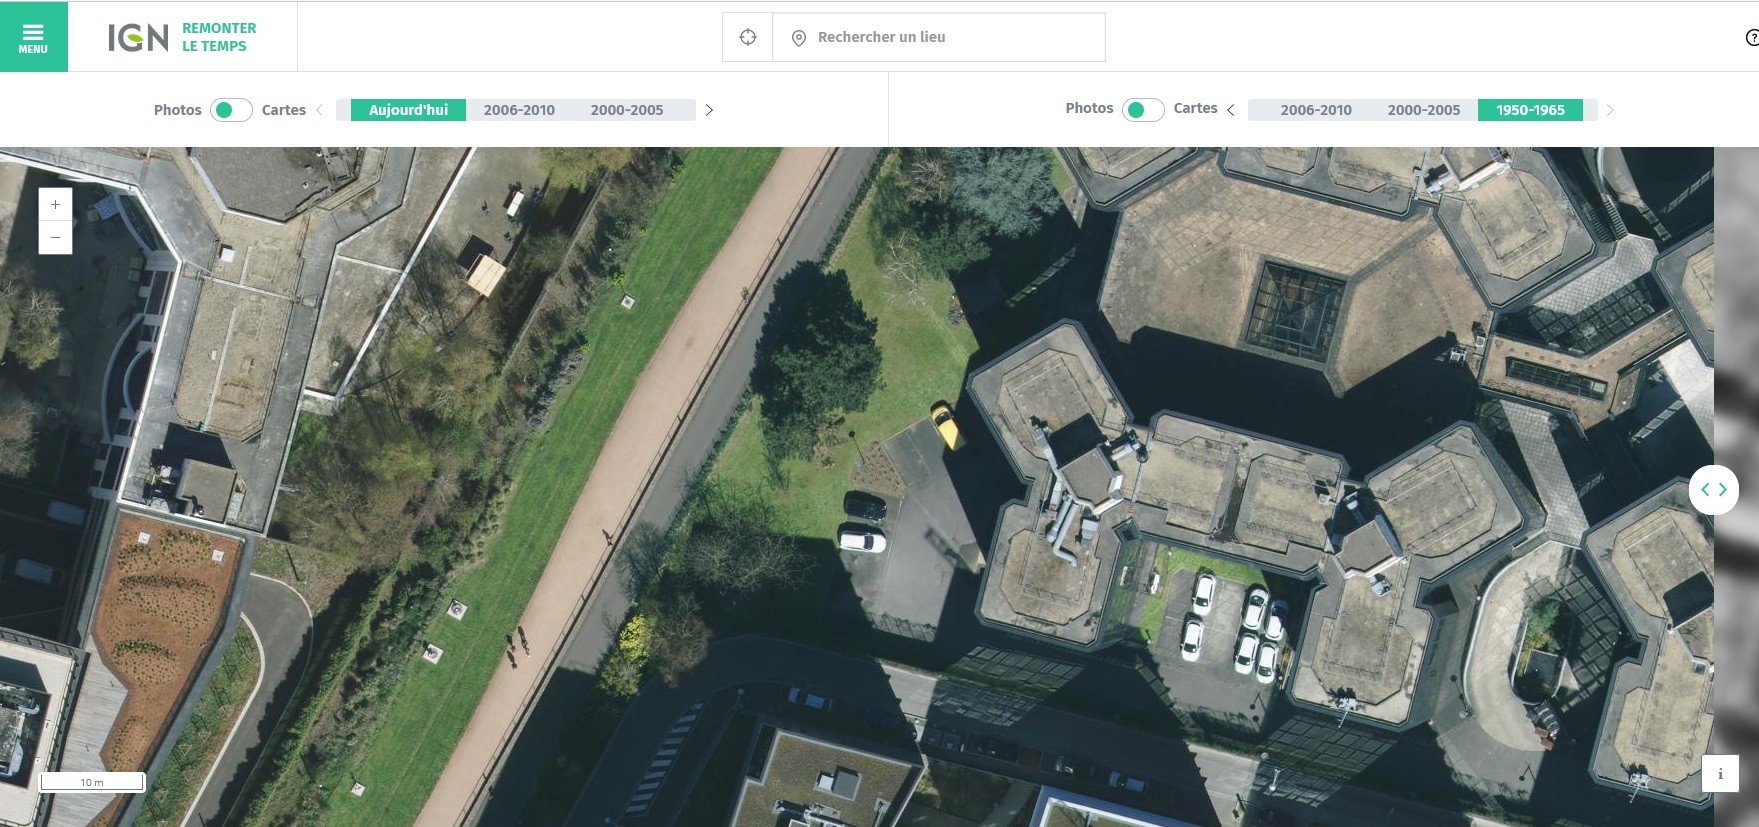Screen dimensions: 1759x827
Task: Select right panel 2006-2010 tab
Action: click(1316, 110)
